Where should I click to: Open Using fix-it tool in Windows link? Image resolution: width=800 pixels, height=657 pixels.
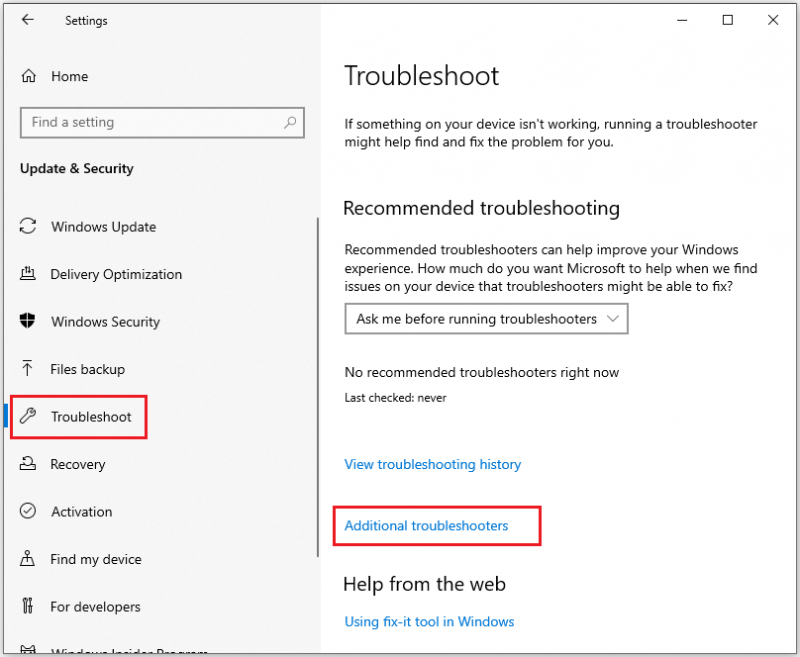pyautogui.click(x=429, y=621)
